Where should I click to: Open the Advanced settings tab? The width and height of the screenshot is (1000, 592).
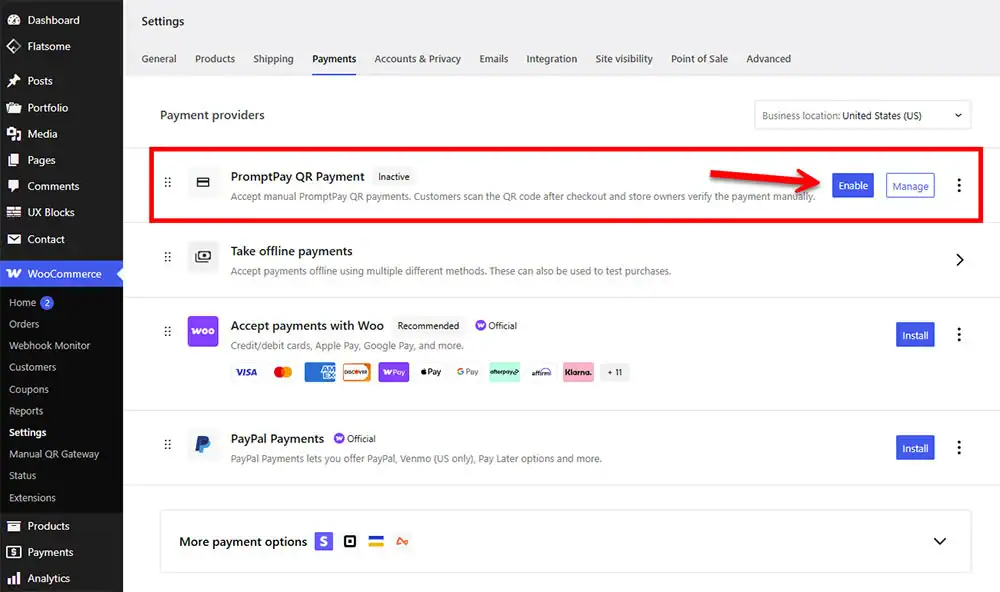point(768,59)
